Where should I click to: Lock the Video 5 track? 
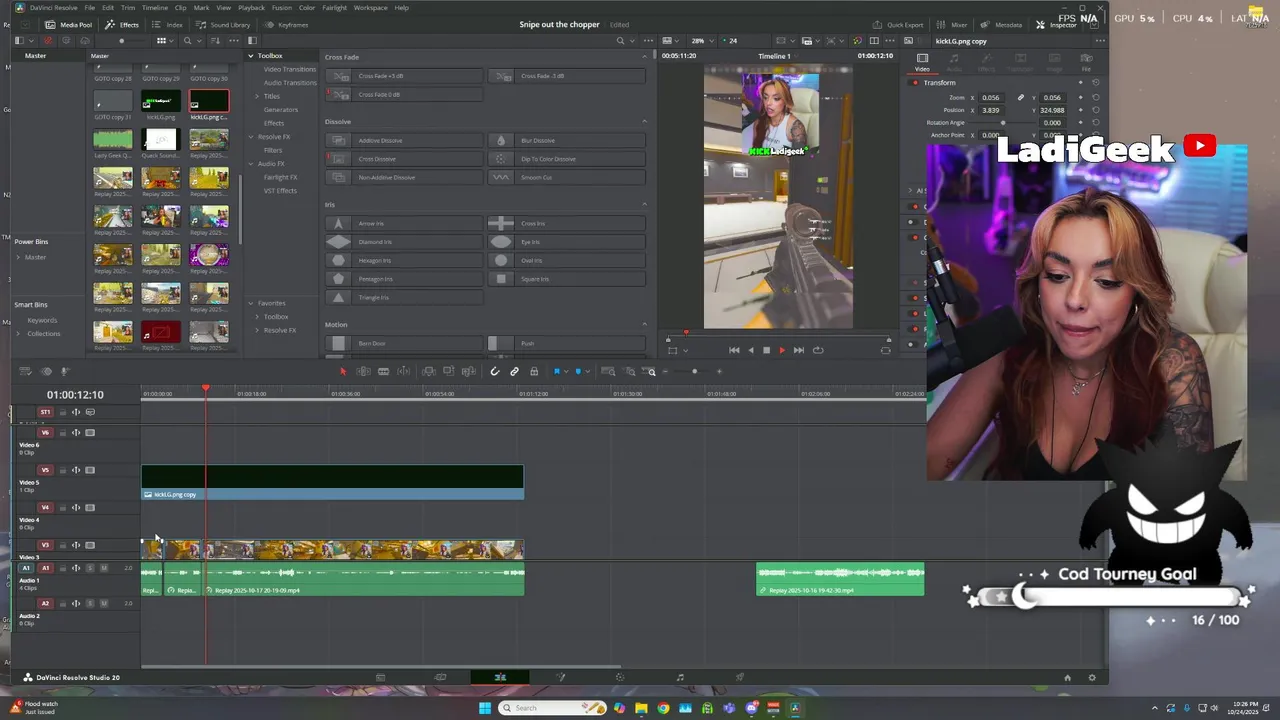point(62,470)
